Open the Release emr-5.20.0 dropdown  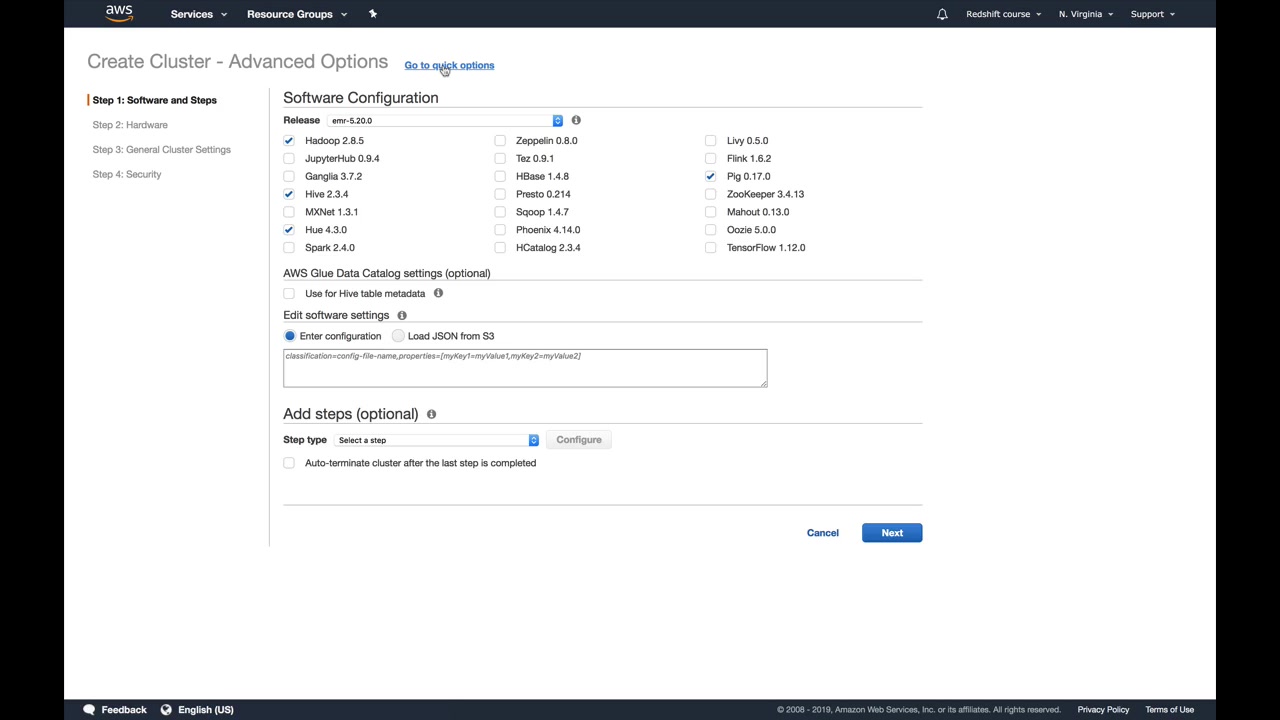[445, 121]
